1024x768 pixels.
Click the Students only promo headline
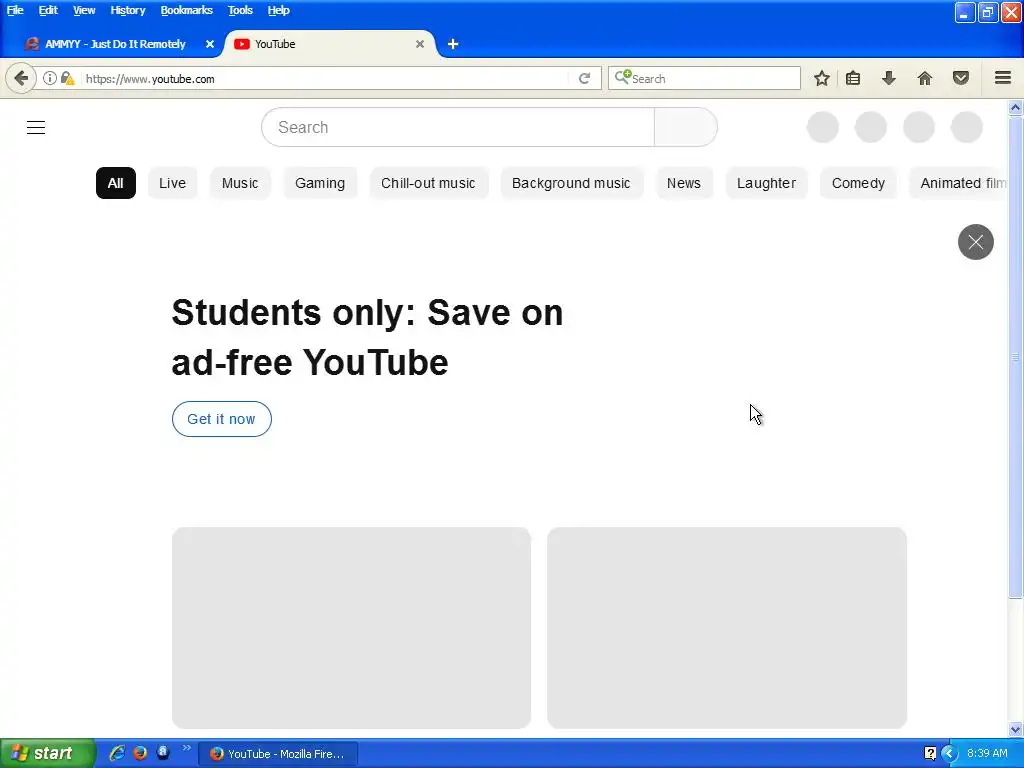click(x=367, y=337)
